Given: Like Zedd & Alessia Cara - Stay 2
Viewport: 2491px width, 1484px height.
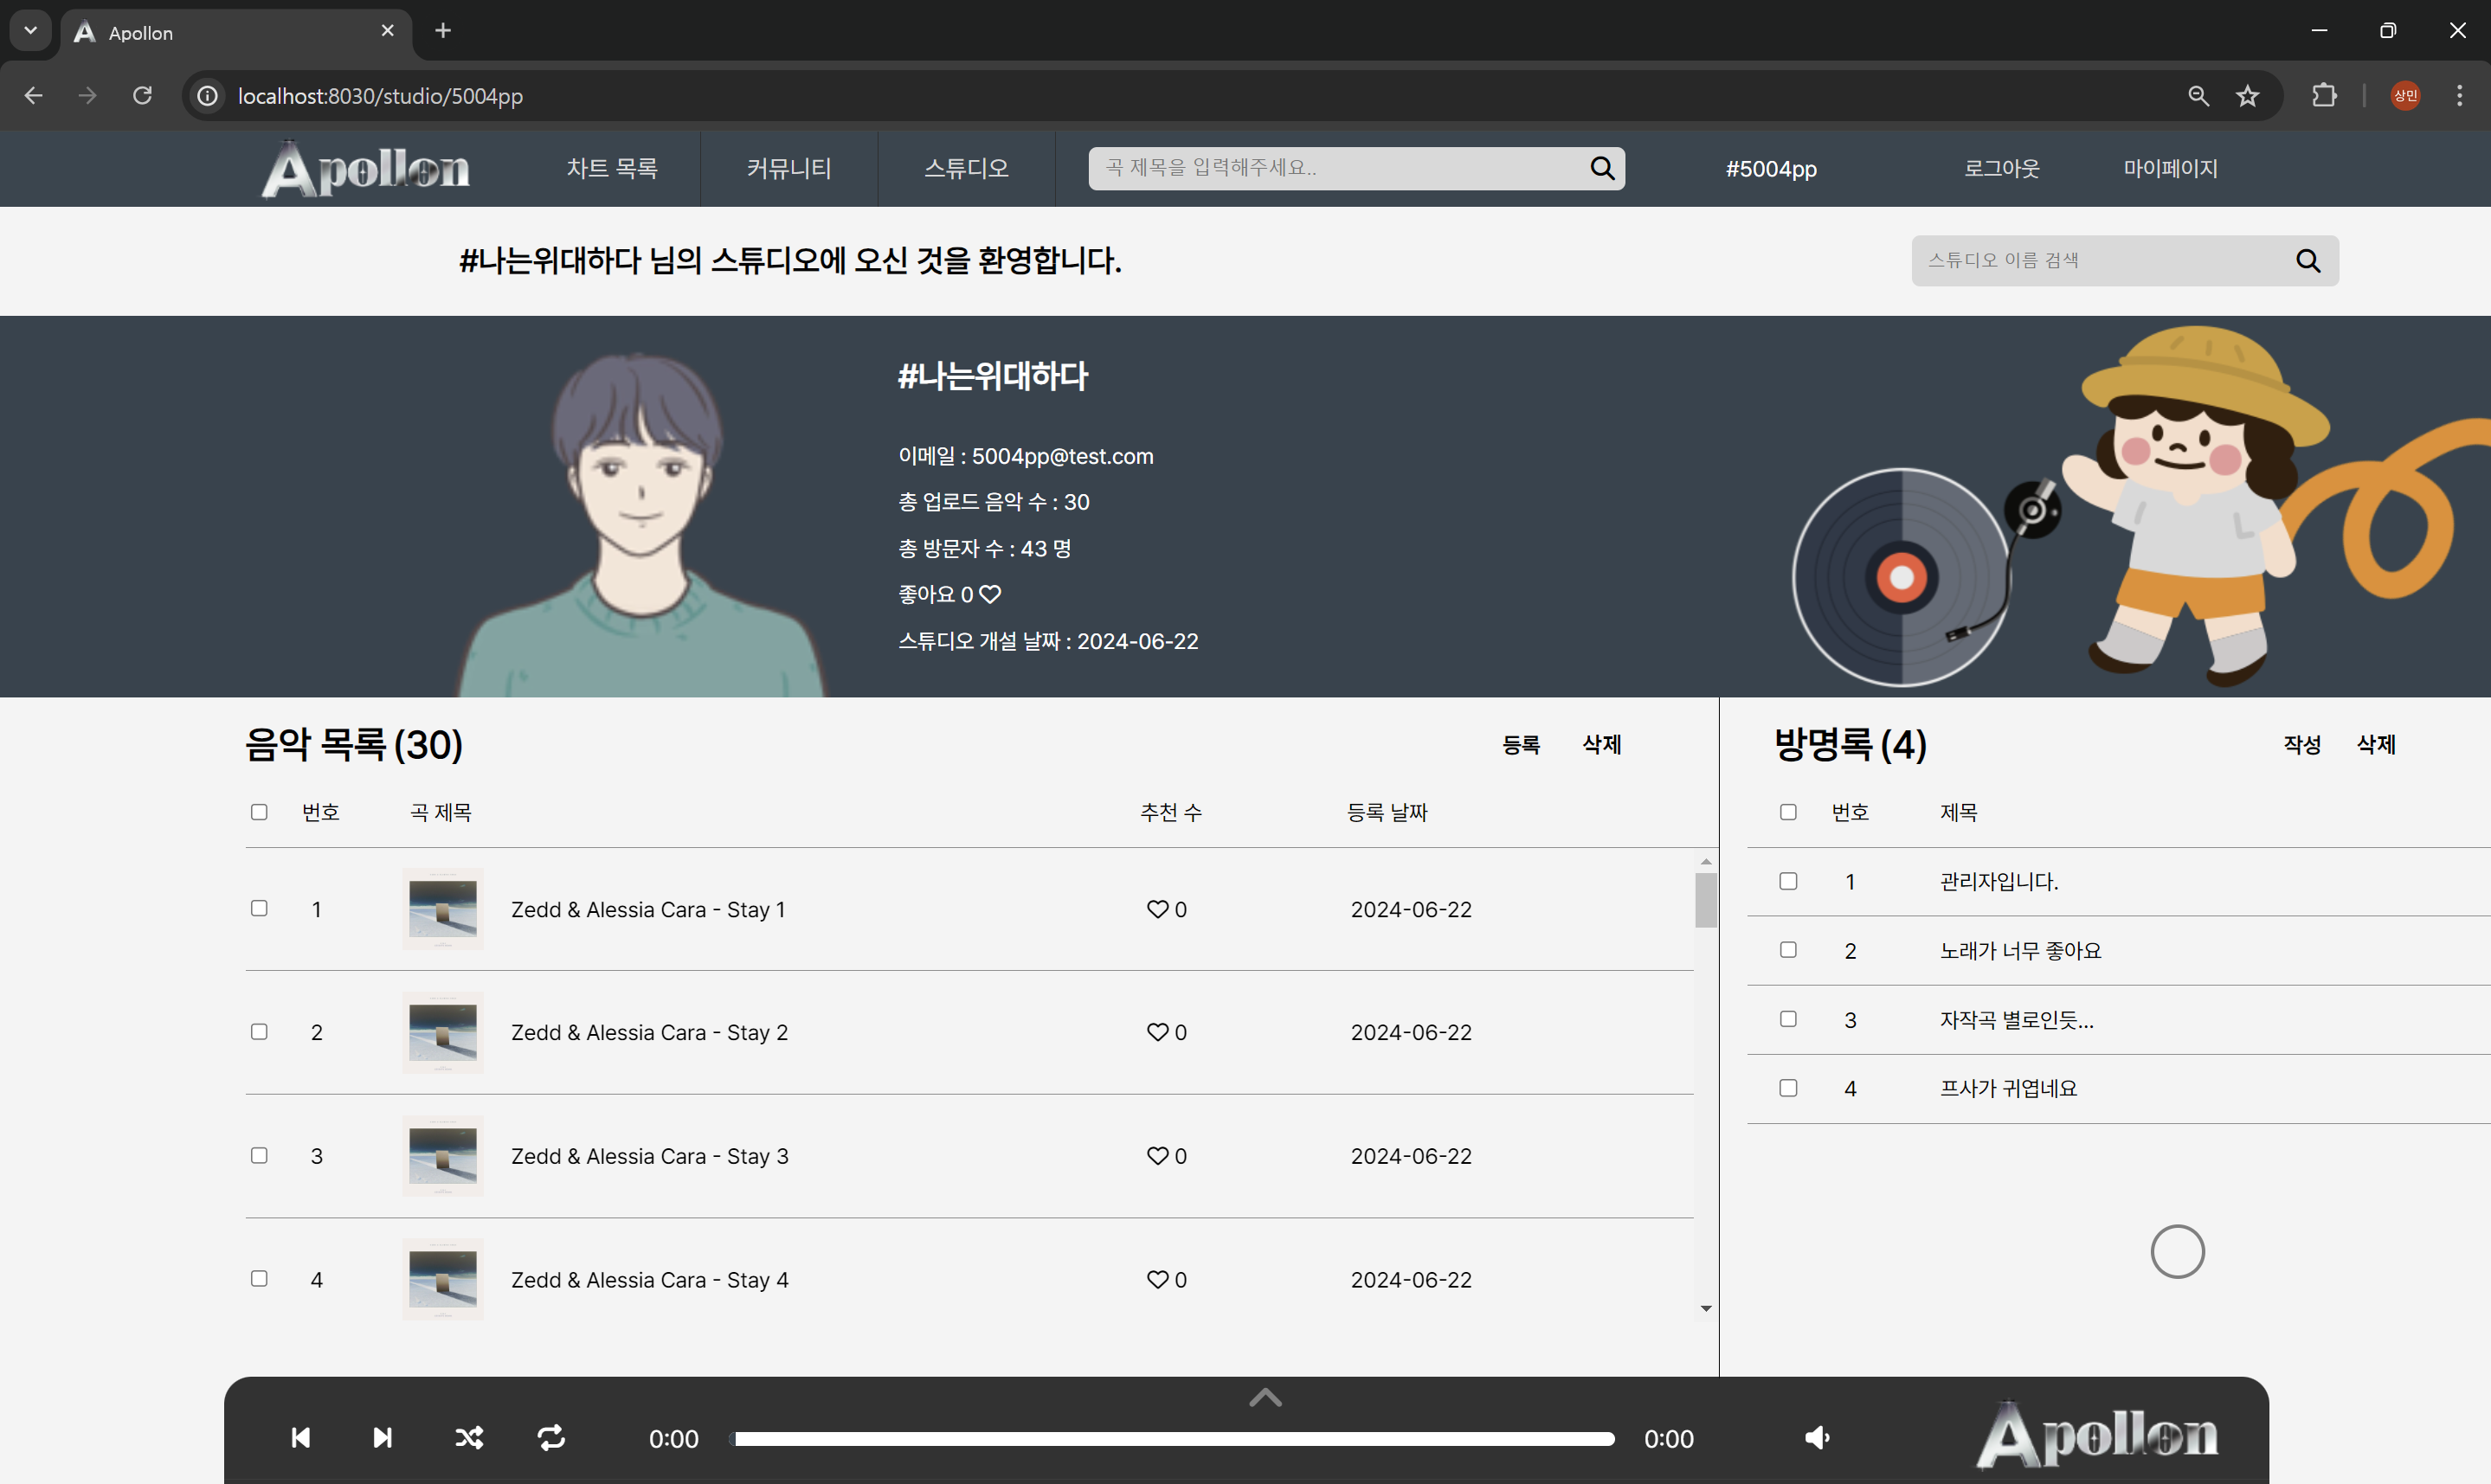Looking at the screenshot, I should click(x=1157, y=1032).
